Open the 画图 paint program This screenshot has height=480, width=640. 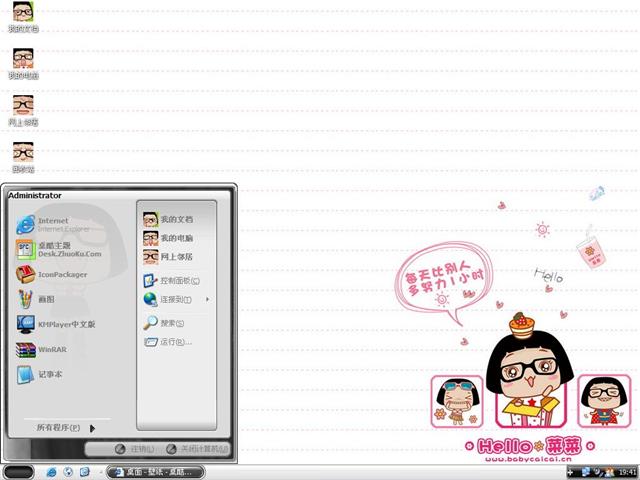pyautogui.click(x=36, y=299)
